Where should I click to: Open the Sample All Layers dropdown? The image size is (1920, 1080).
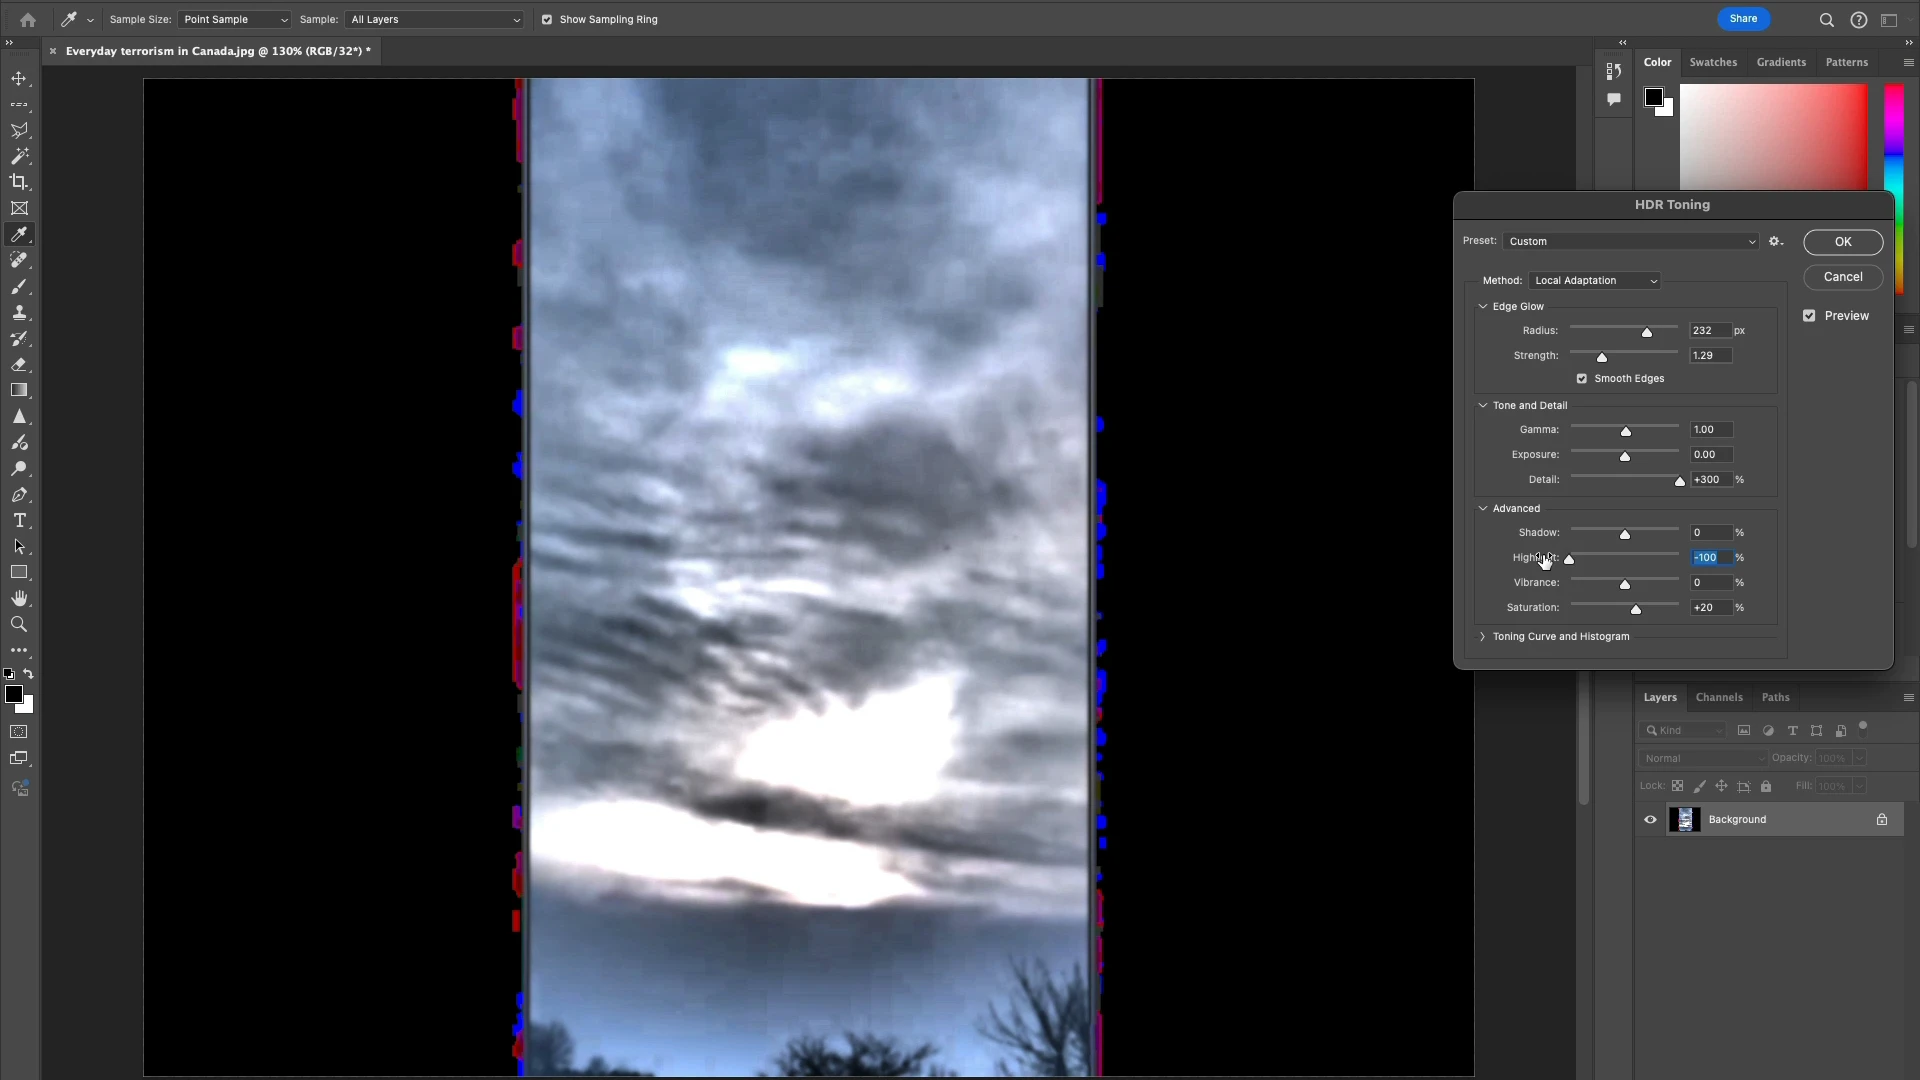pyautogui.click(x=435, y=19)
